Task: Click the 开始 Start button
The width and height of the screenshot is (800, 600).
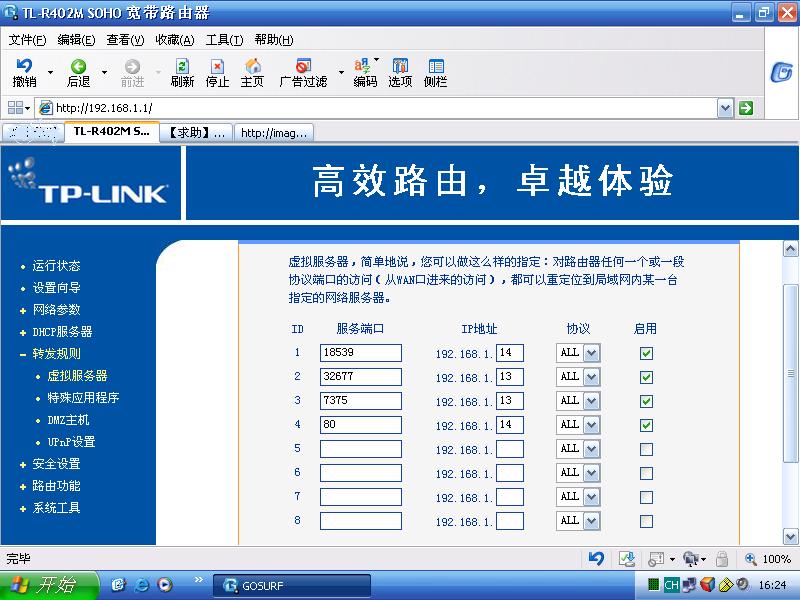Action: click(x=49, y=585)
